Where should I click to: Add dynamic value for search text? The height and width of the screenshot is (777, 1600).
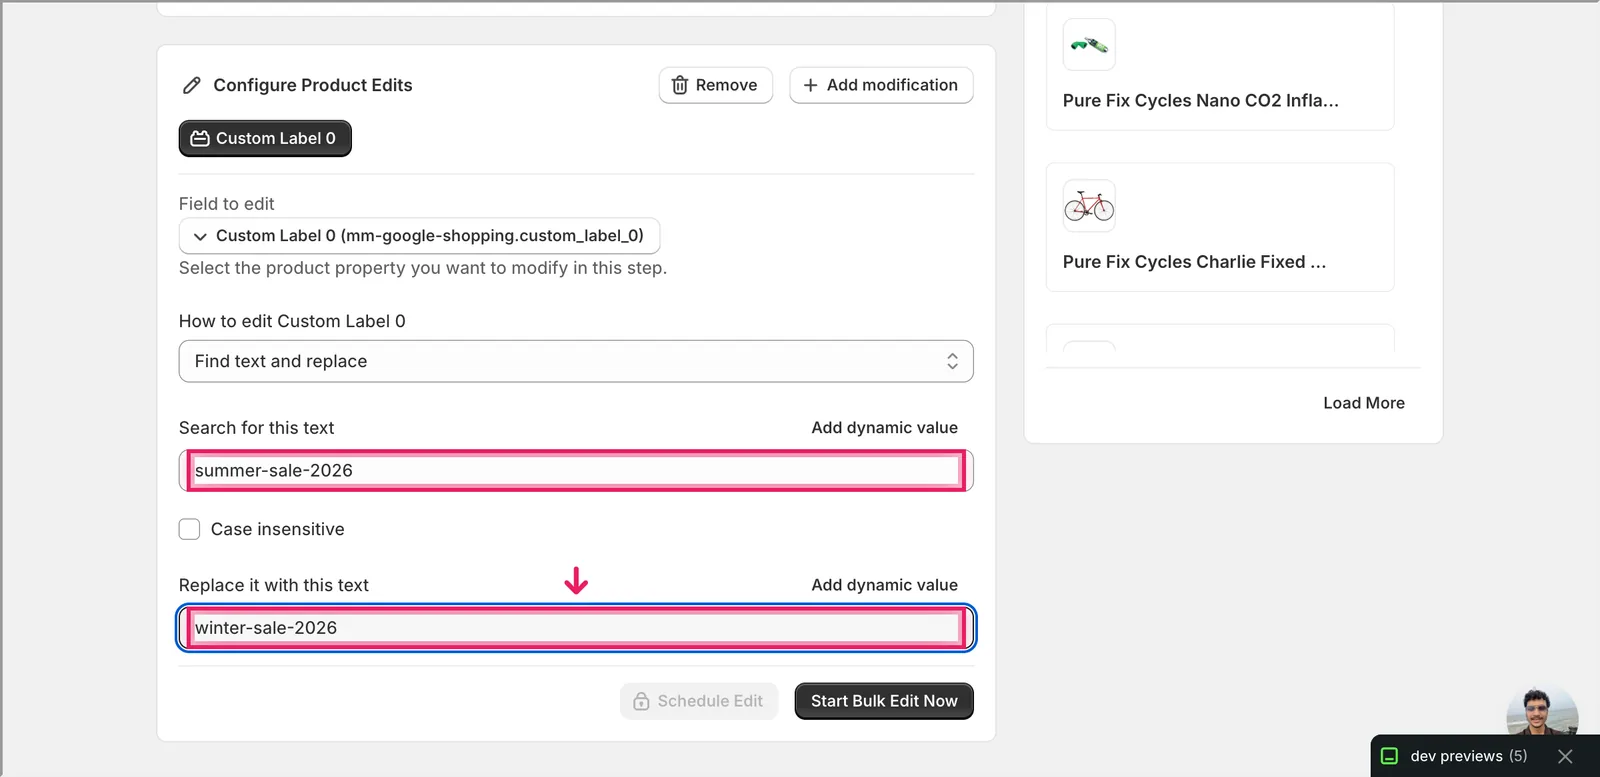point(884,428)
